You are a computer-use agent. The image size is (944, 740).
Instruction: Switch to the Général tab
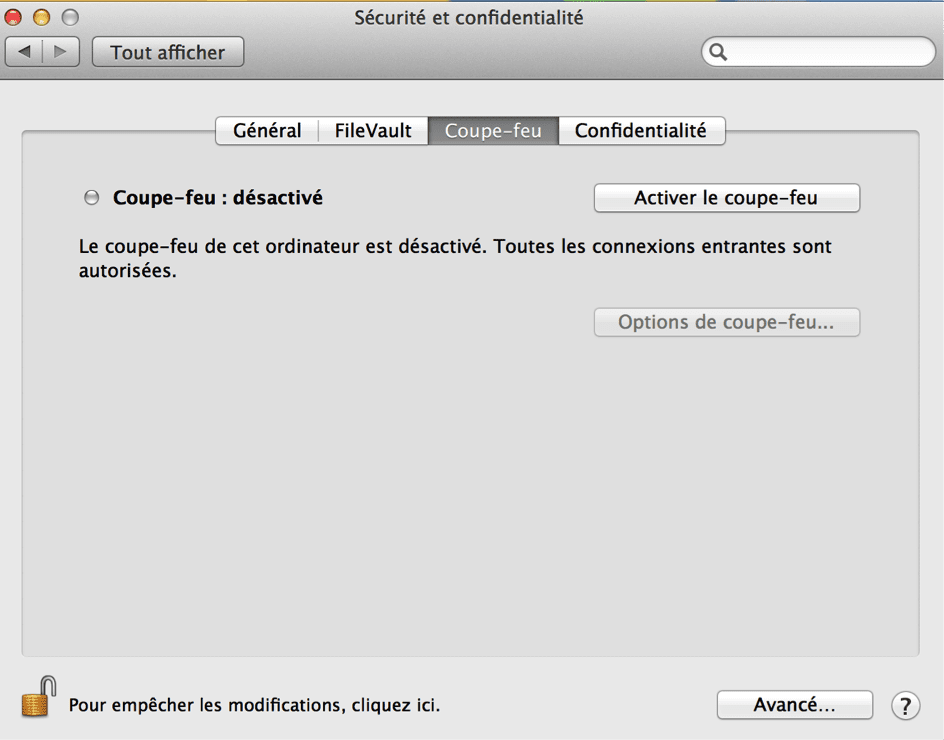267,131
